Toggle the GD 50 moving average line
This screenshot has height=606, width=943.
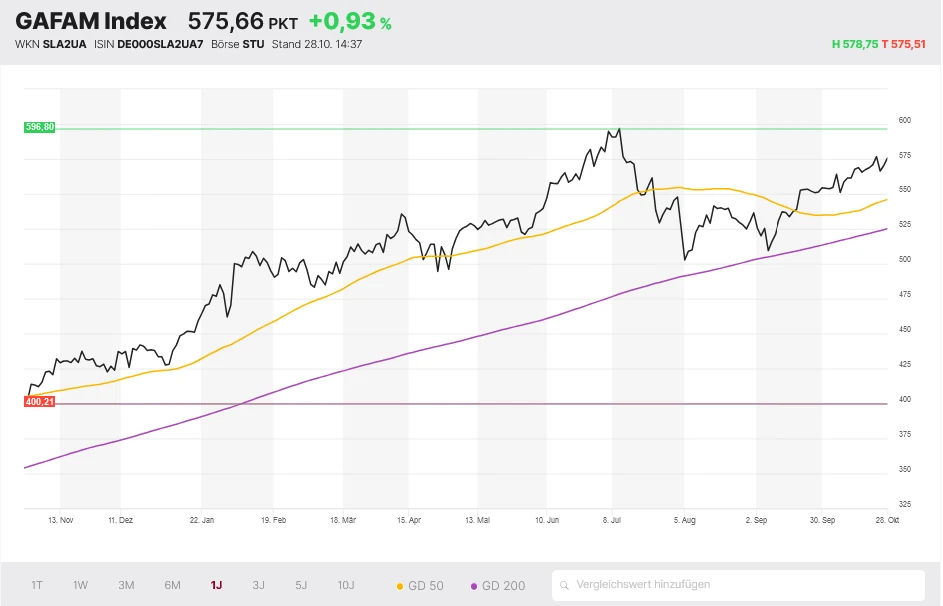click(x=420, y=585)
